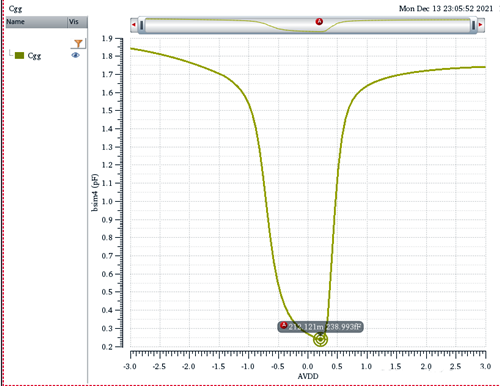
Task: Toggle Cgg trace visibility eye icon
Action: point(75,55)
